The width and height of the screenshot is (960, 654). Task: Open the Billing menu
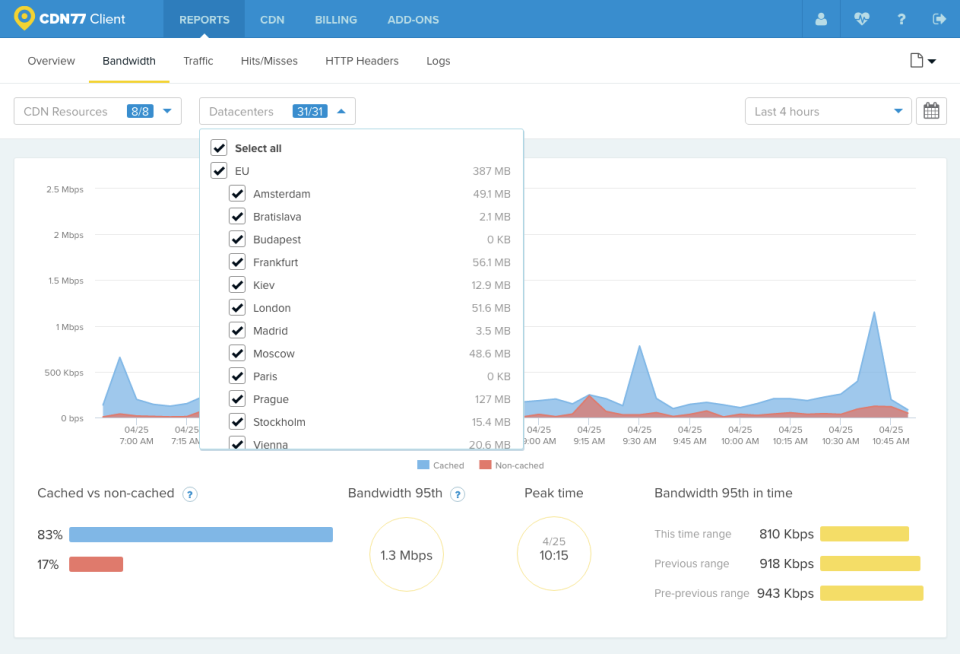336,19
